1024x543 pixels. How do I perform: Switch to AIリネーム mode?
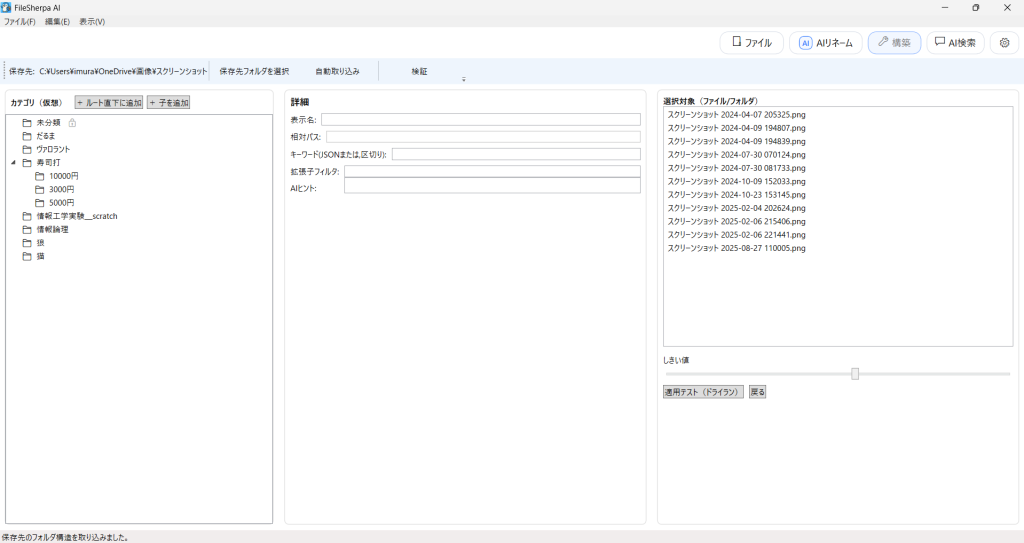point(825,43)
